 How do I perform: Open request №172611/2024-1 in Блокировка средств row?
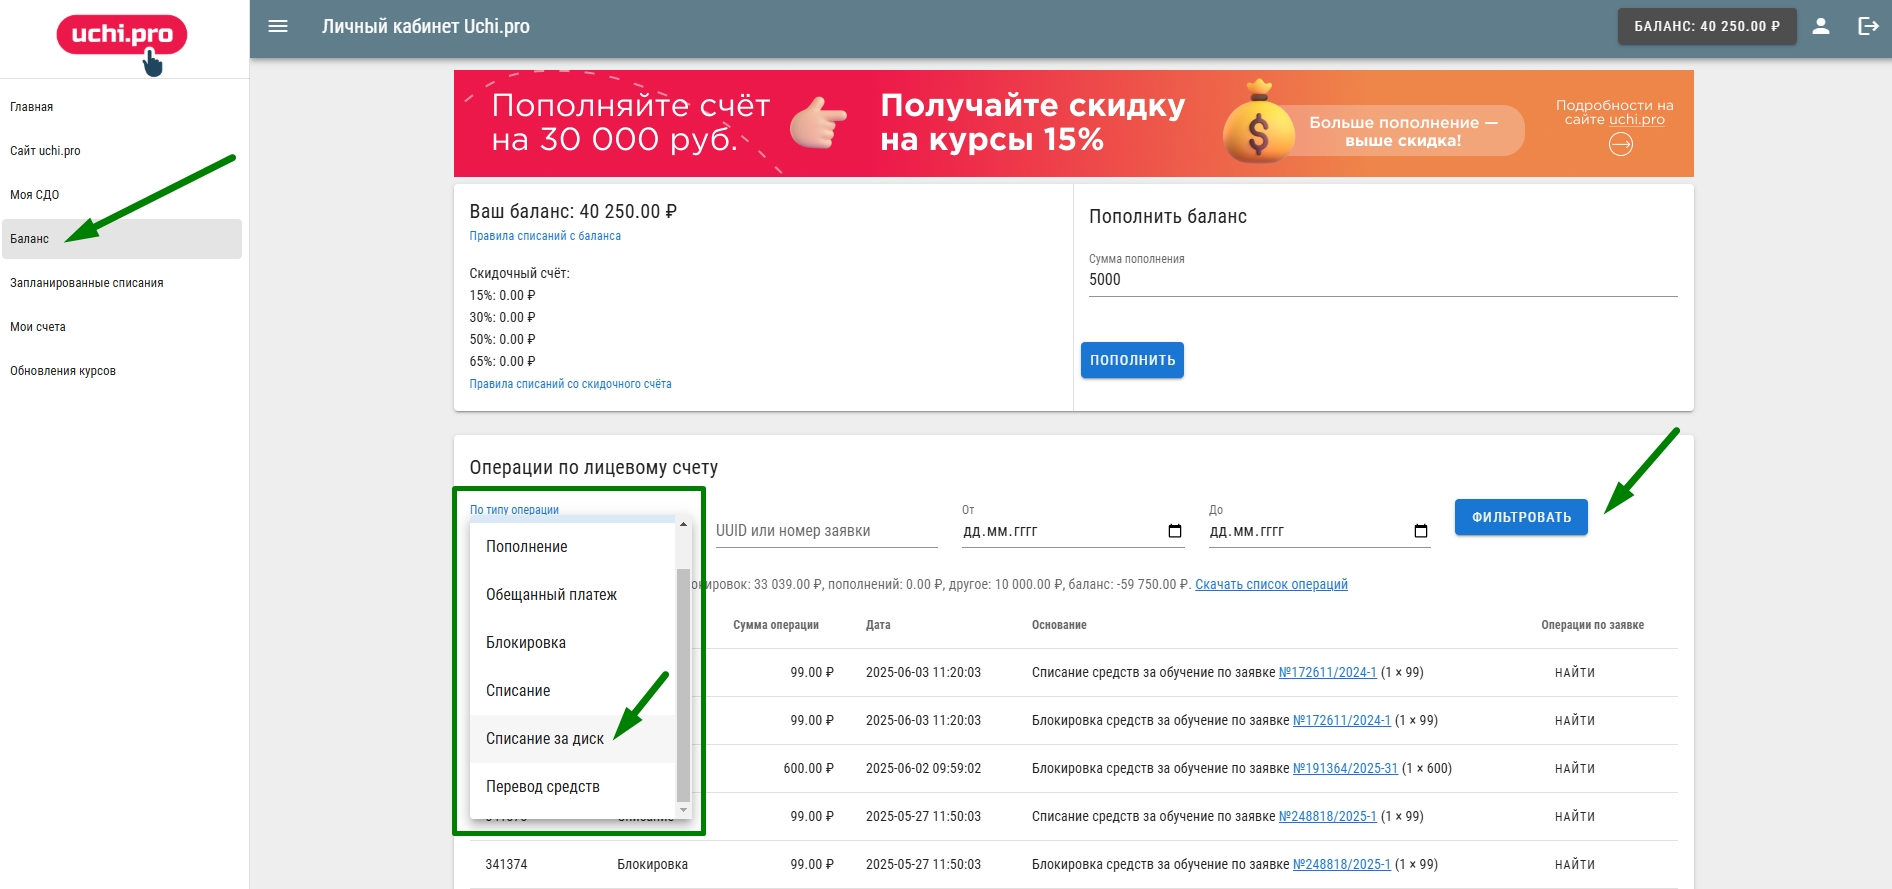pos(1341,721)
